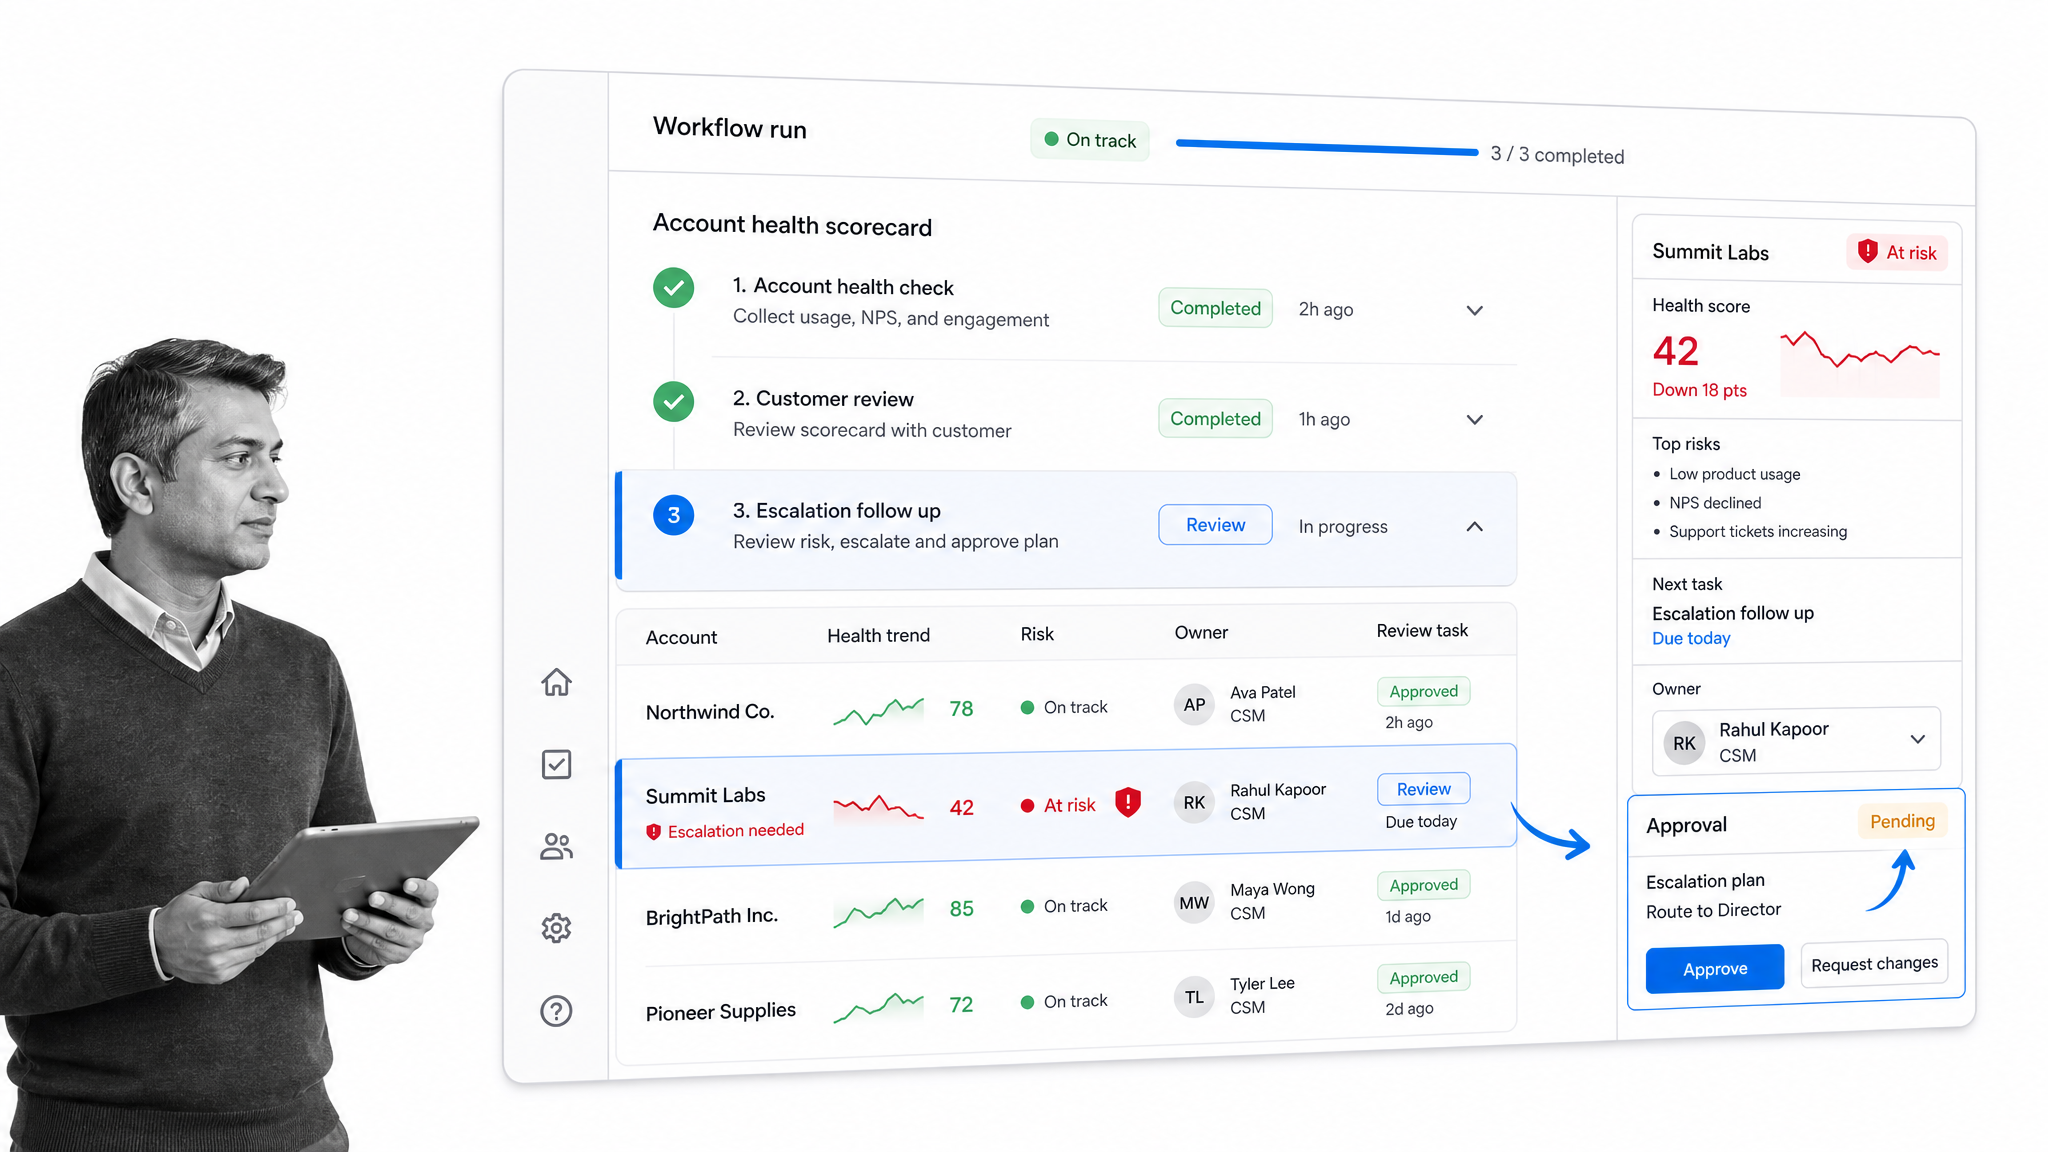
Task: Click the 3 / 3 completed text
Action: [x=1557, y=155]
